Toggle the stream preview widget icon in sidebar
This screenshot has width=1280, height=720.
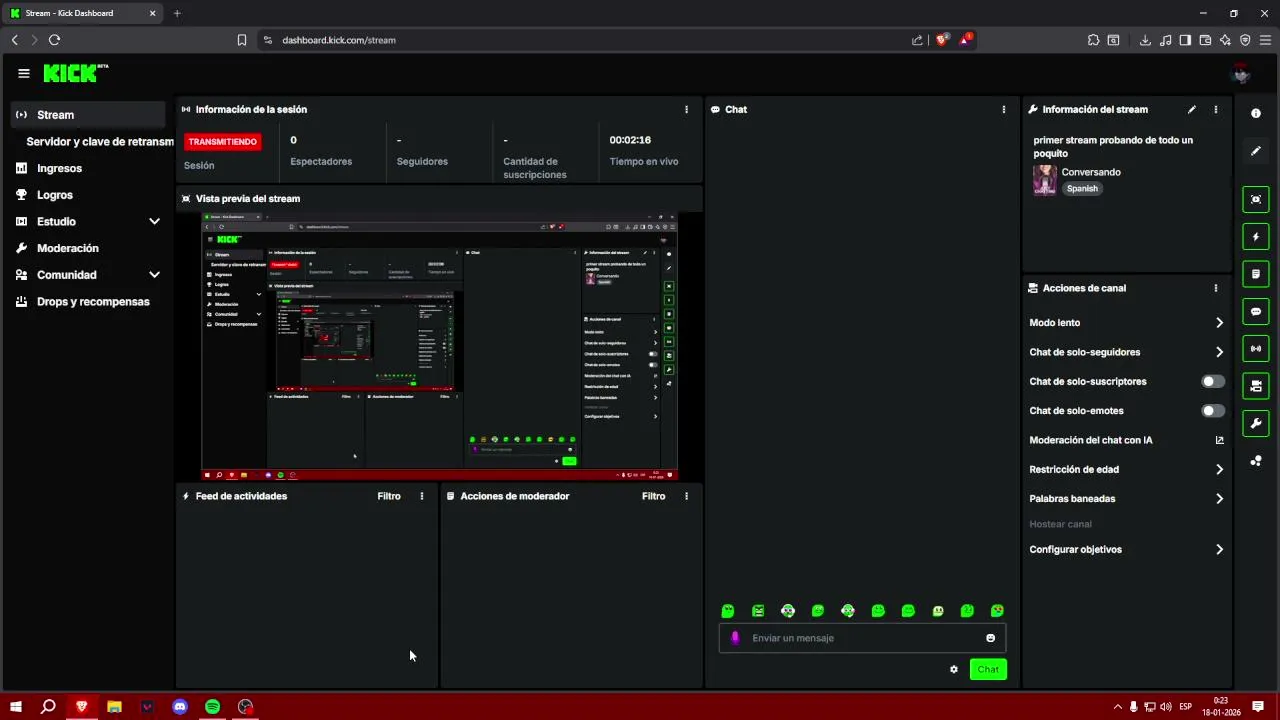1256,199
